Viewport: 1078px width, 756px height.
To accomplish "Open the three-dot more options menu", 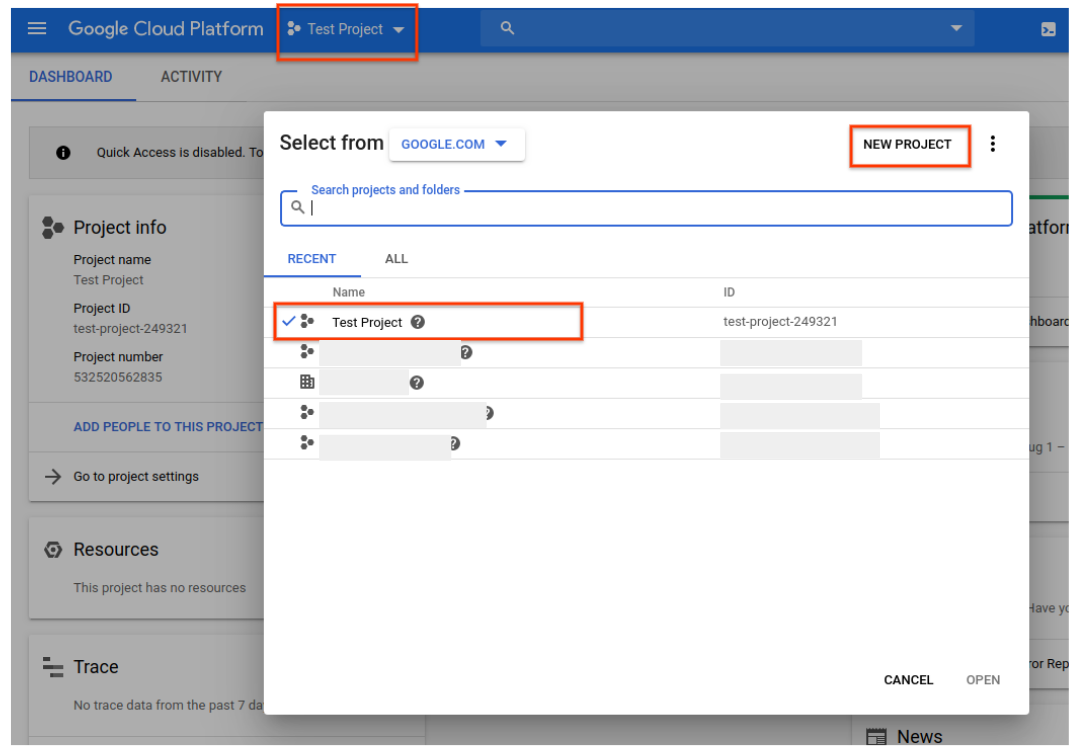I will [992, 144].
